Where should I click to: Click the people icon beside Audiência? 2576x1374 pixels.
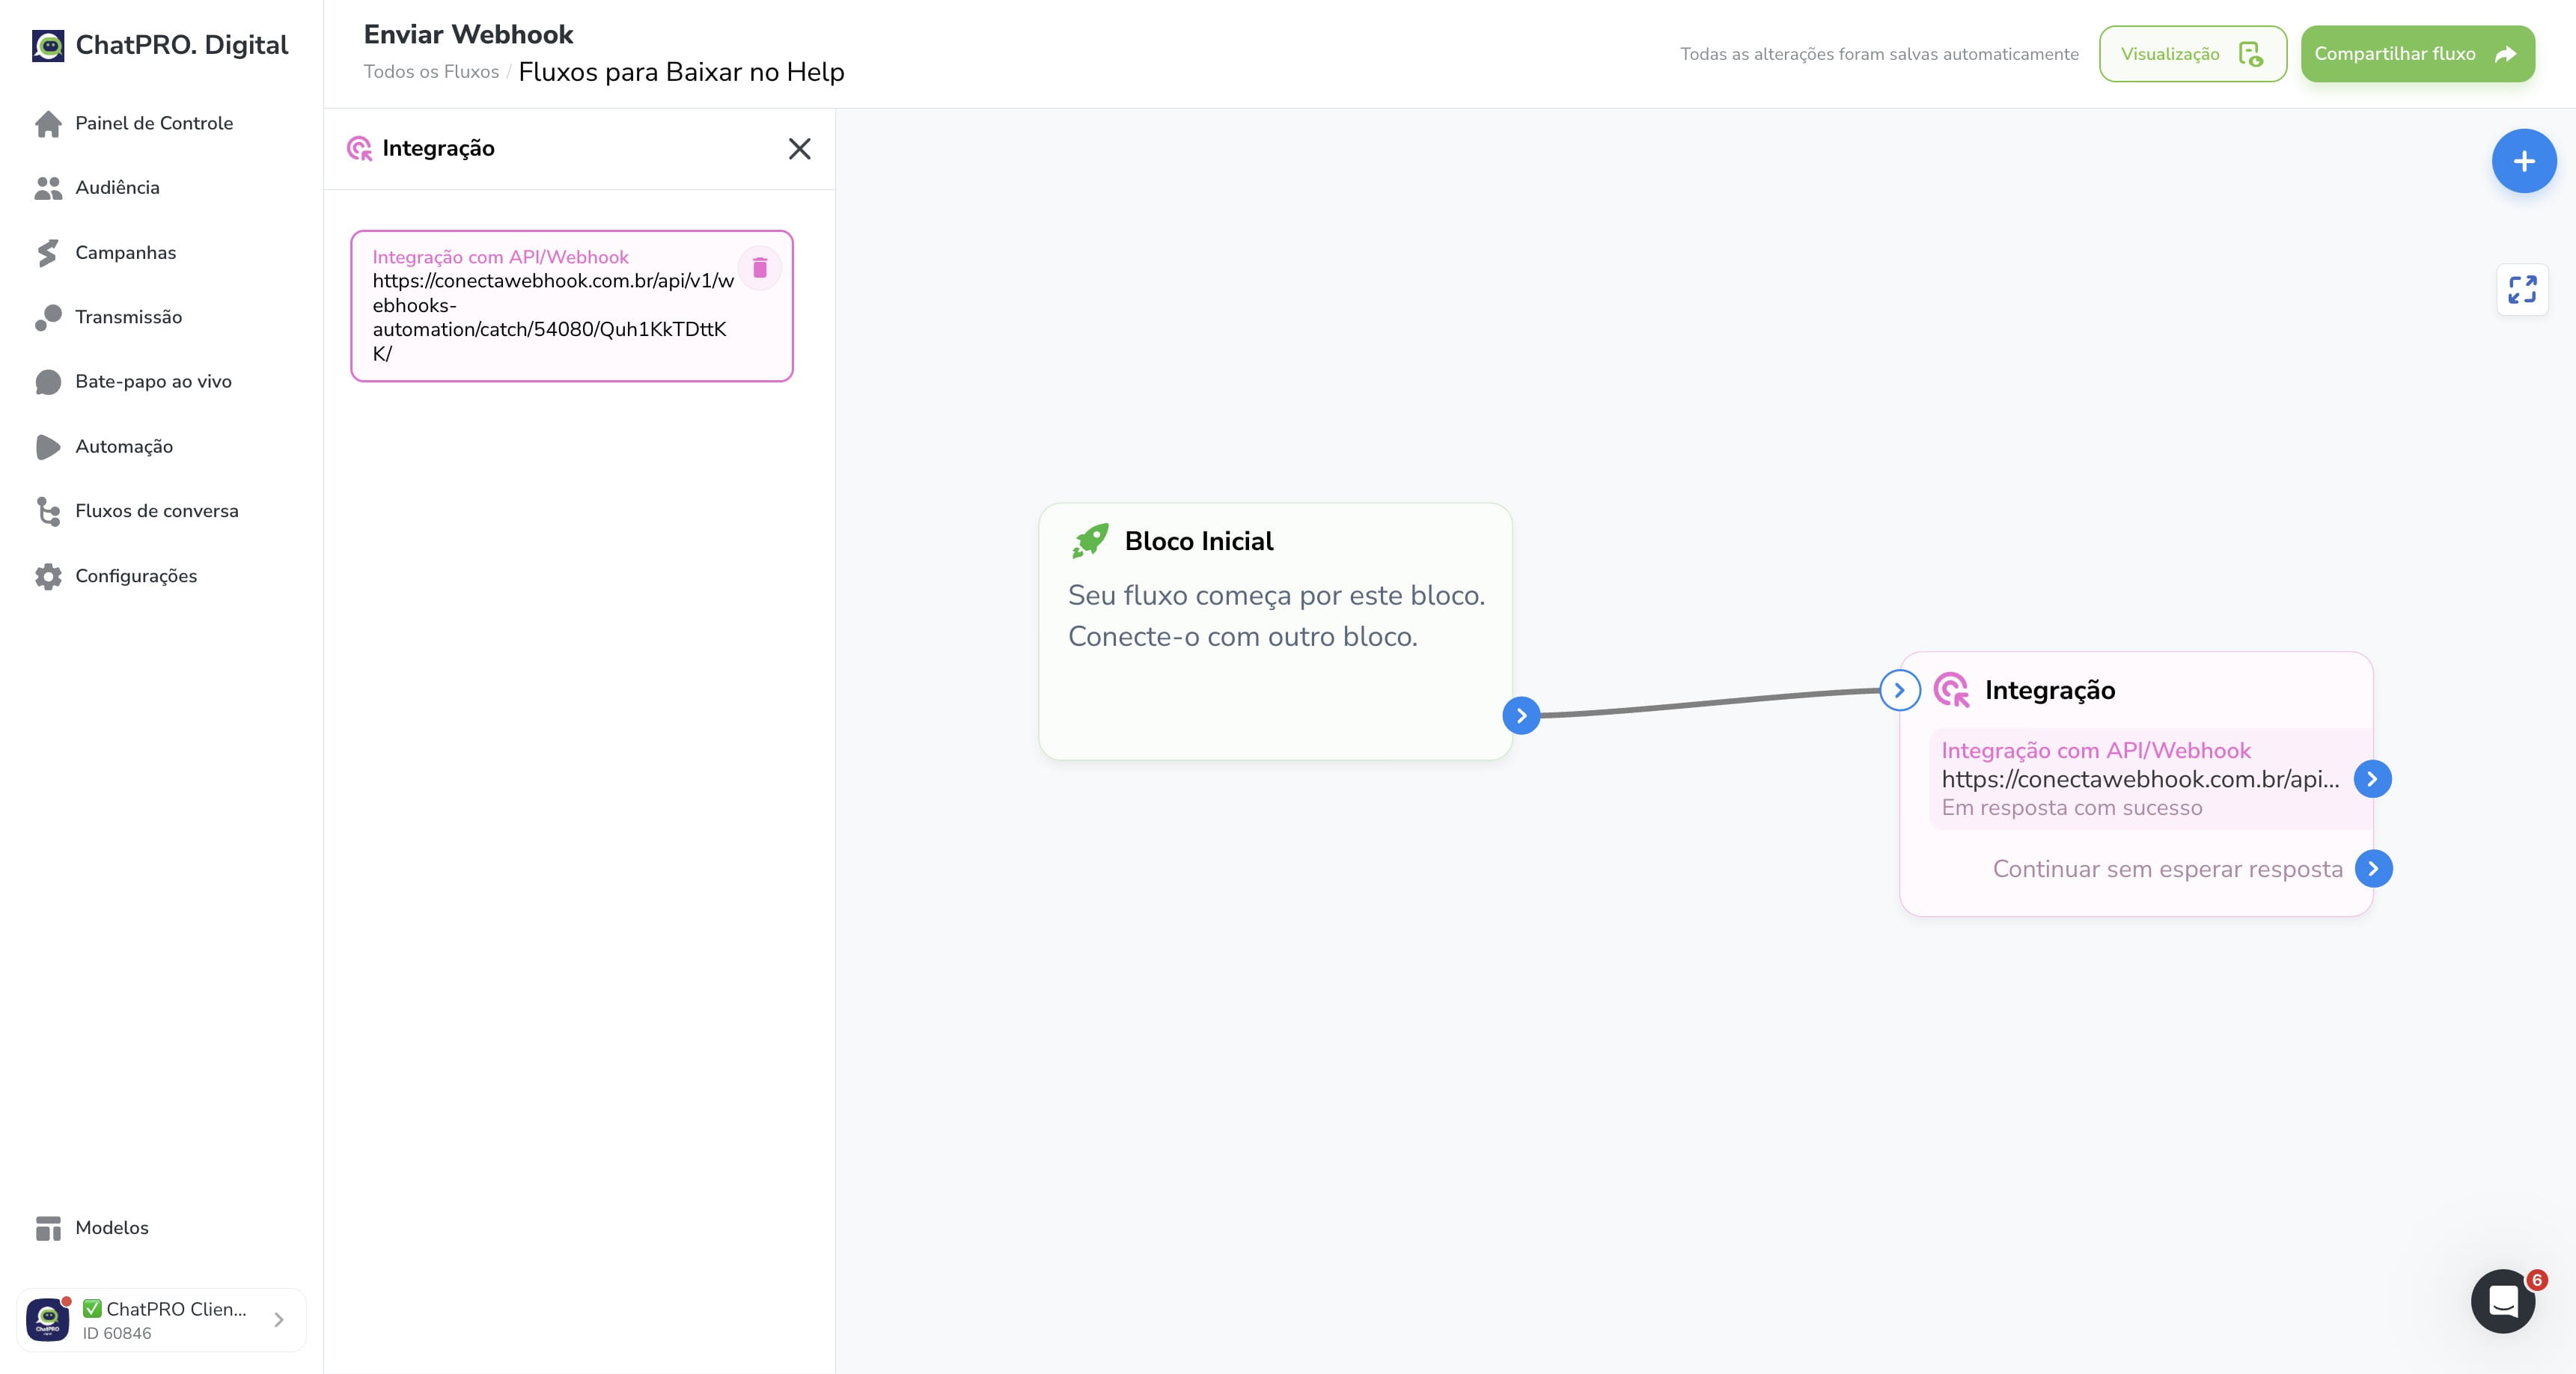(x=48, y=188)
